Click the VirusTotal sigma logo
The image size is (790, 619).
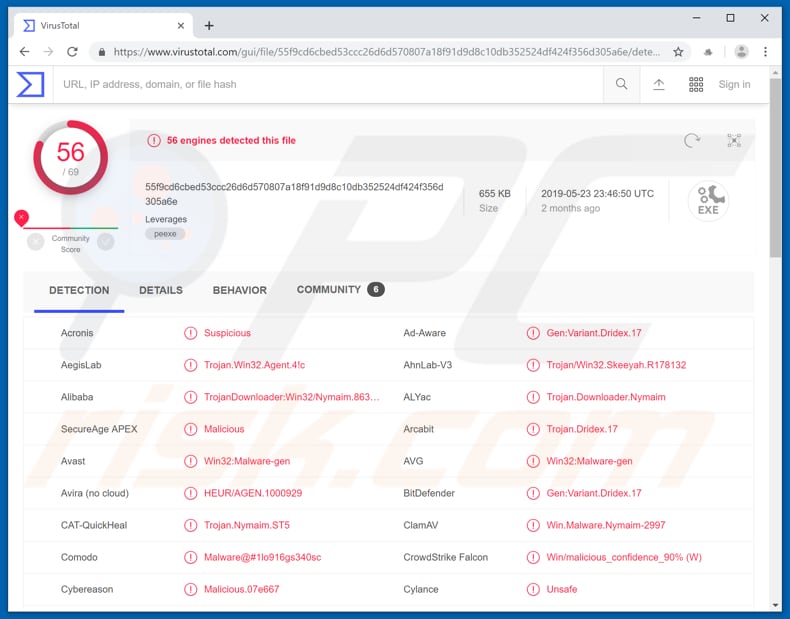click(x=30, y=84)
